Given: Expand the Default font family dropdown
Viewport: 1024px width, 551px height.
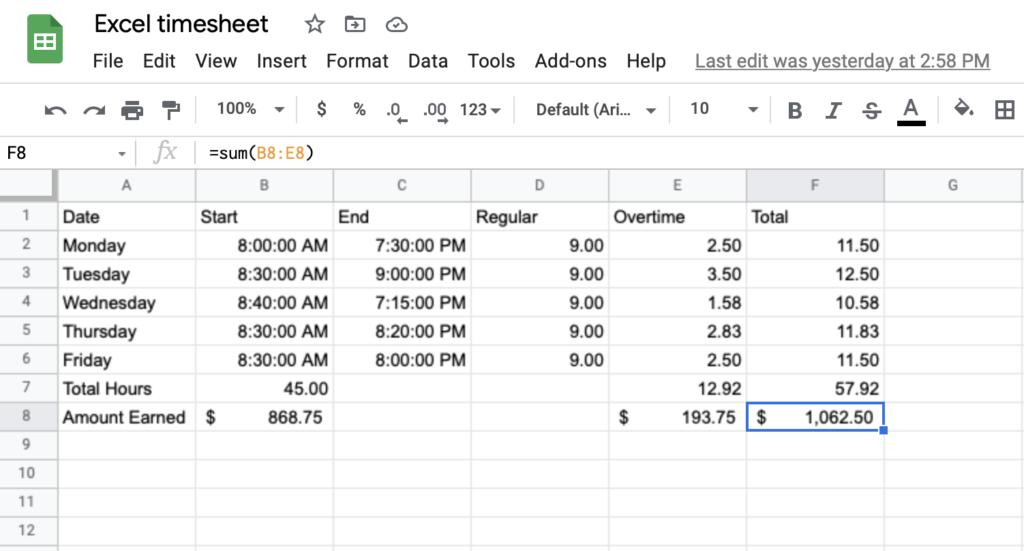Looking at the screenshot, I should pyautogui.click(x=596, y=110).
